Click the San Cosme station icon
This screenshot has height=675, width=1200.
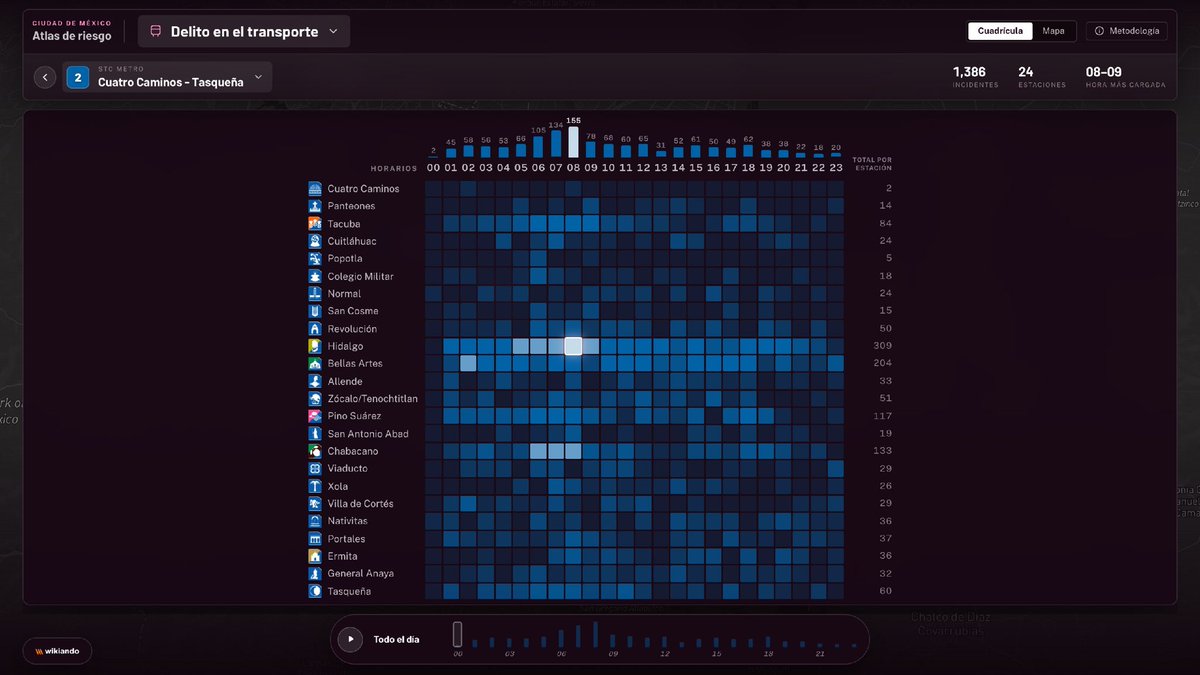pyautogui.click(x=315, y=311)
